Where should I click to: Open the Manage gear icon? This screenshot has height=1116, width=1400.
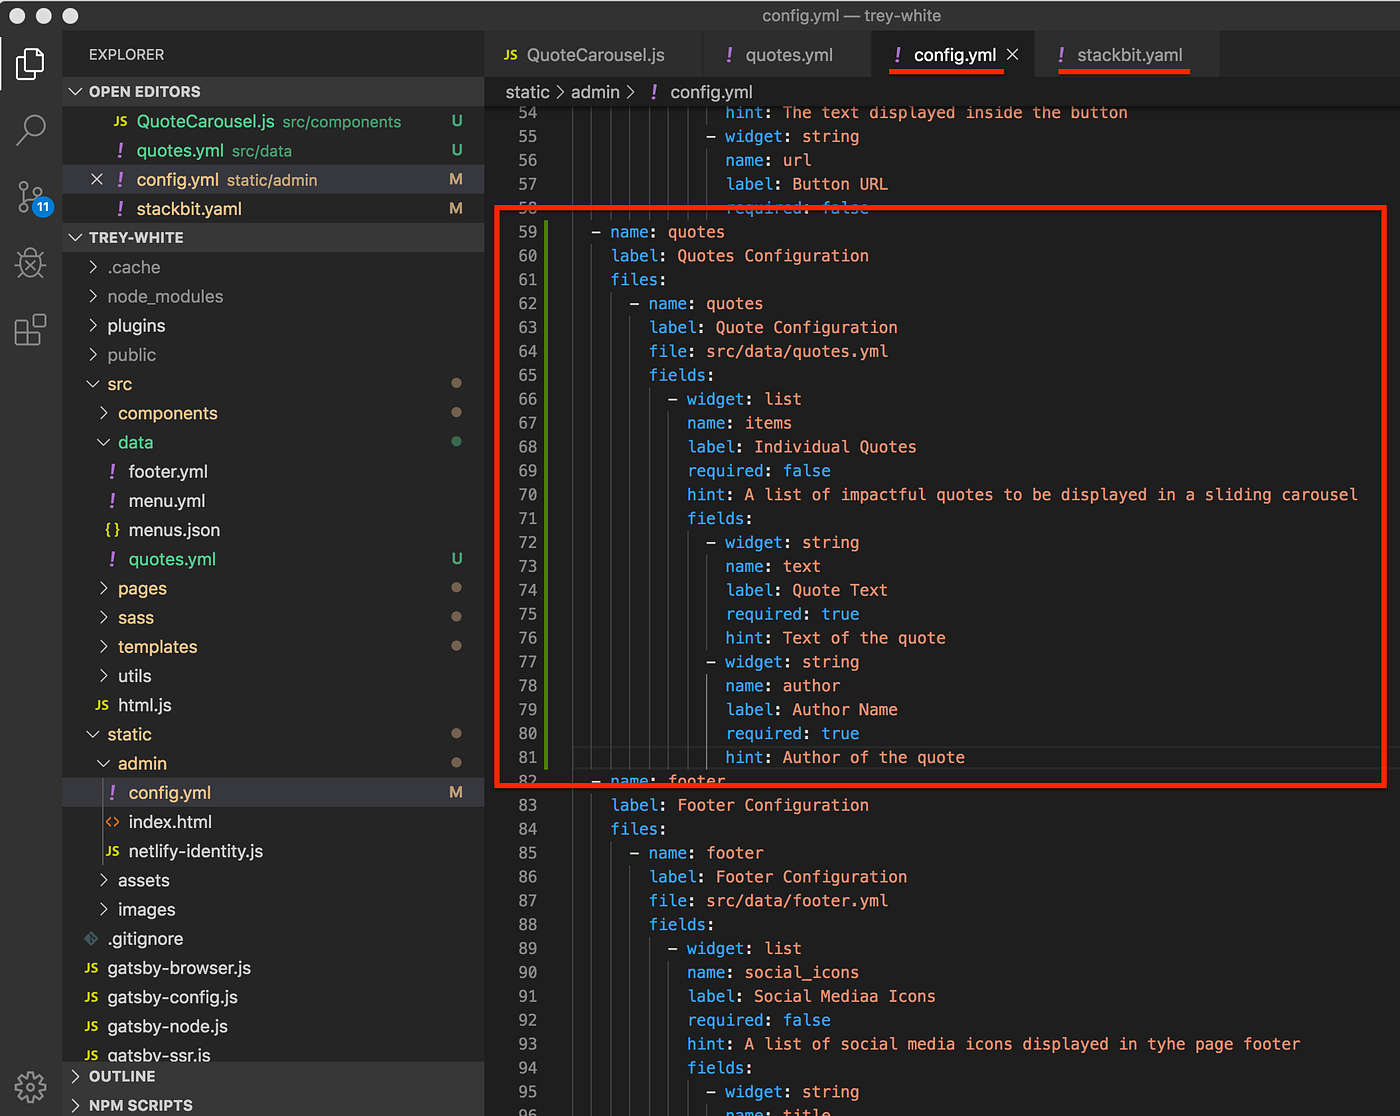30,1086
